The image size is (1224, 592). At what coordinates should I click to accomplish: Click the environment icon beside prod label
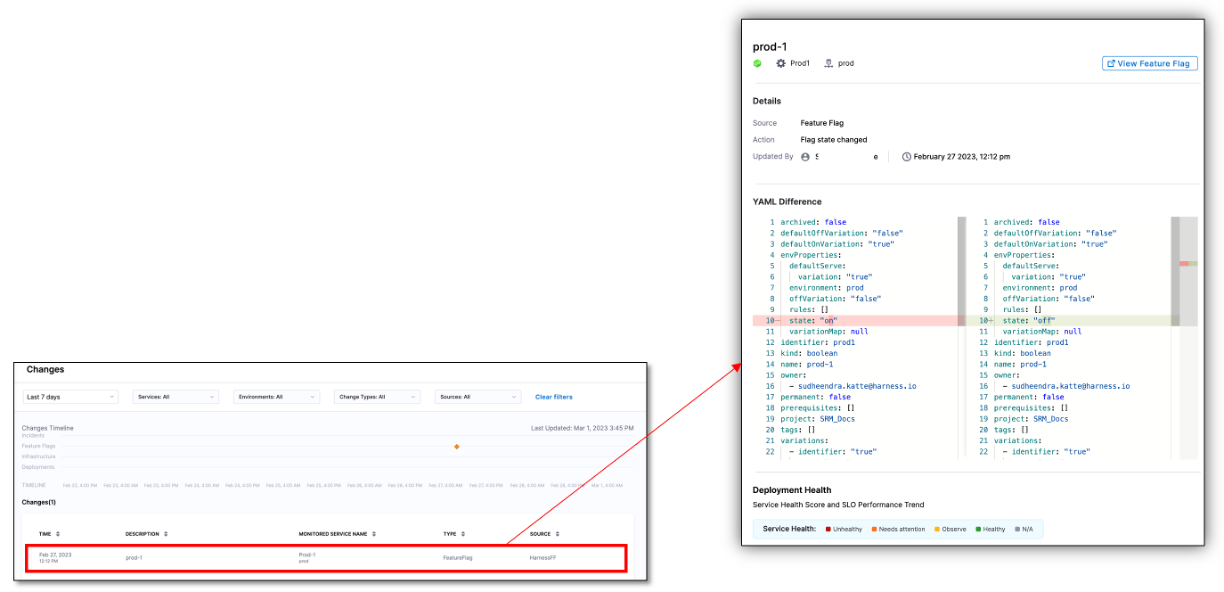coord(829,64)
